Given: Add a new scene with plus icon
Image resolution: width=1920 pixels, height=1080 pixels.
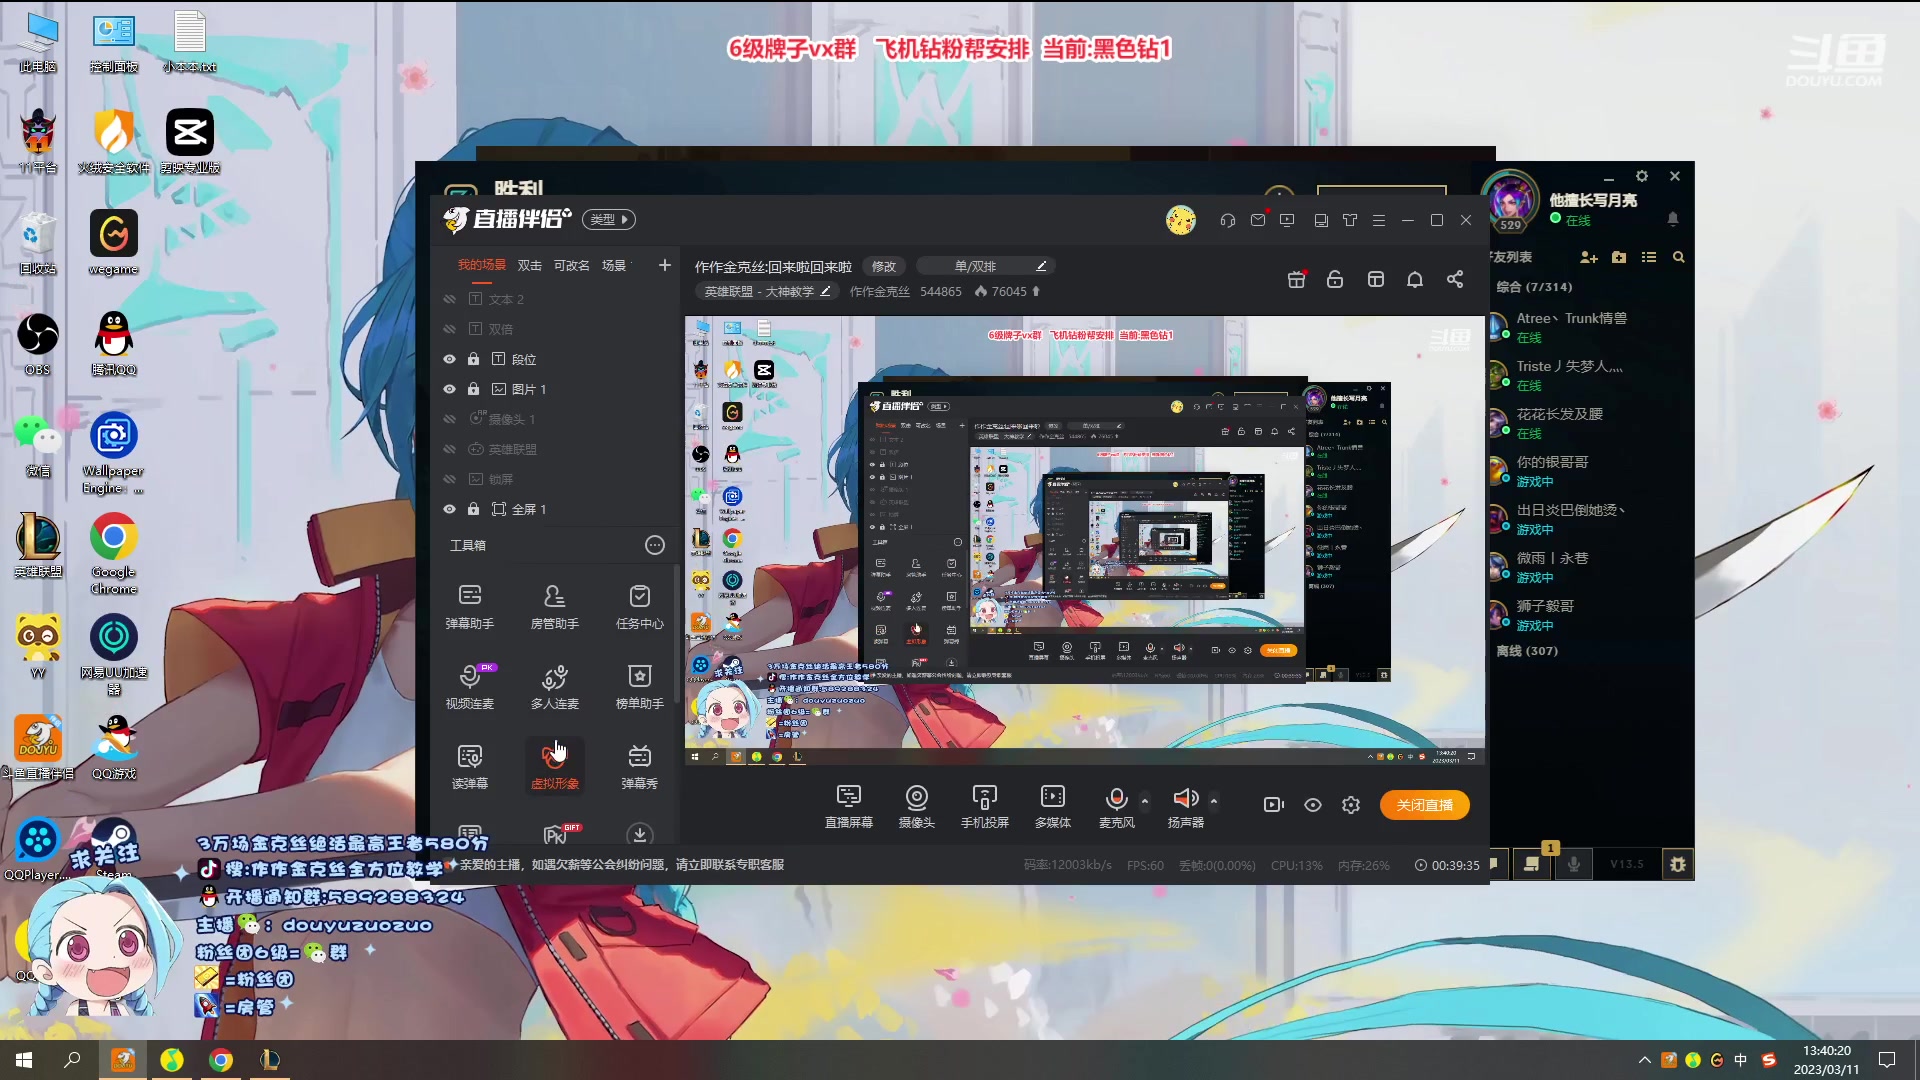Looking at the screenshot, I should point(664,265).
